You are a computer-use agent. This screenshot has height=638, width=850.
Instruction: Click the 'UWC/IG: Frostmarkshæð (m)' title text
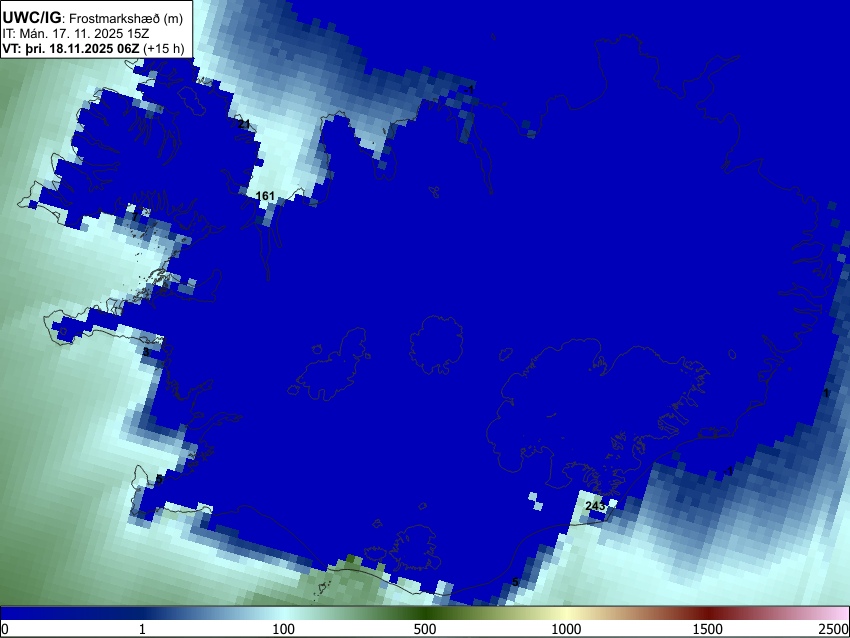[93, 18]
